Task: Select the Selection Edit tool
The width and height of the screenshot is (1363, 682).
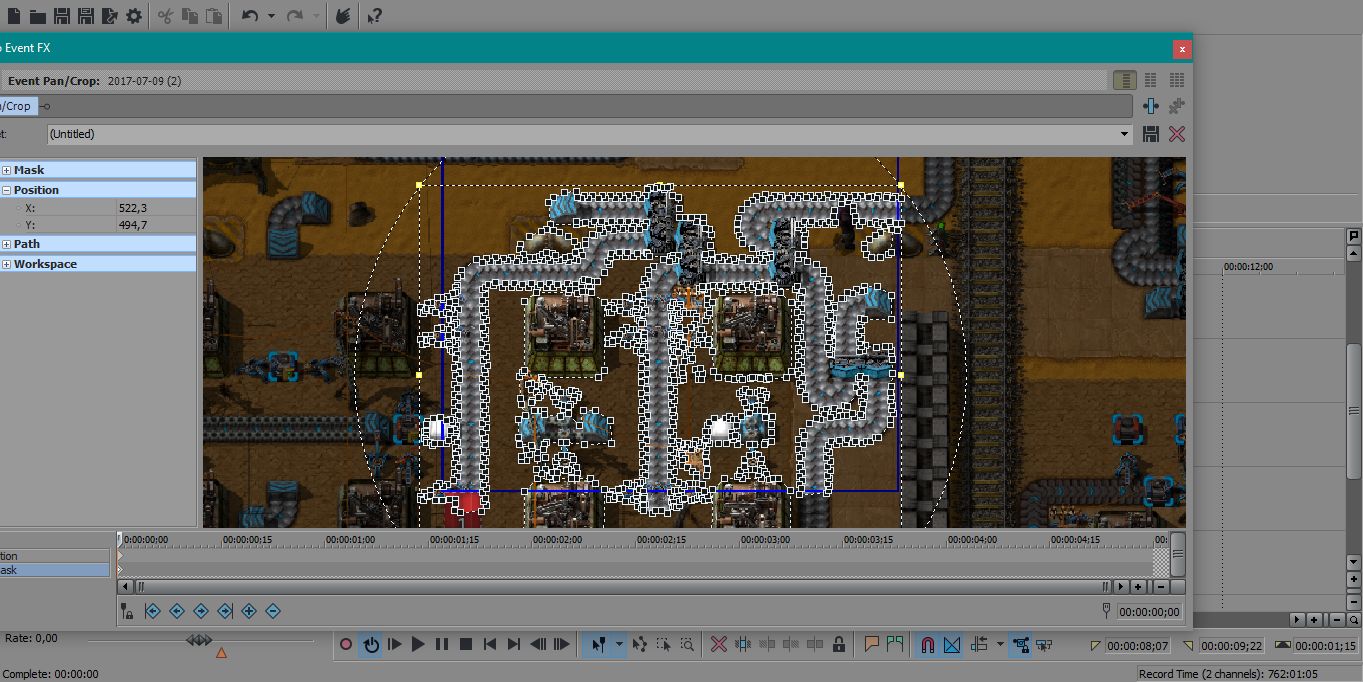Action: tap(663, 645)
